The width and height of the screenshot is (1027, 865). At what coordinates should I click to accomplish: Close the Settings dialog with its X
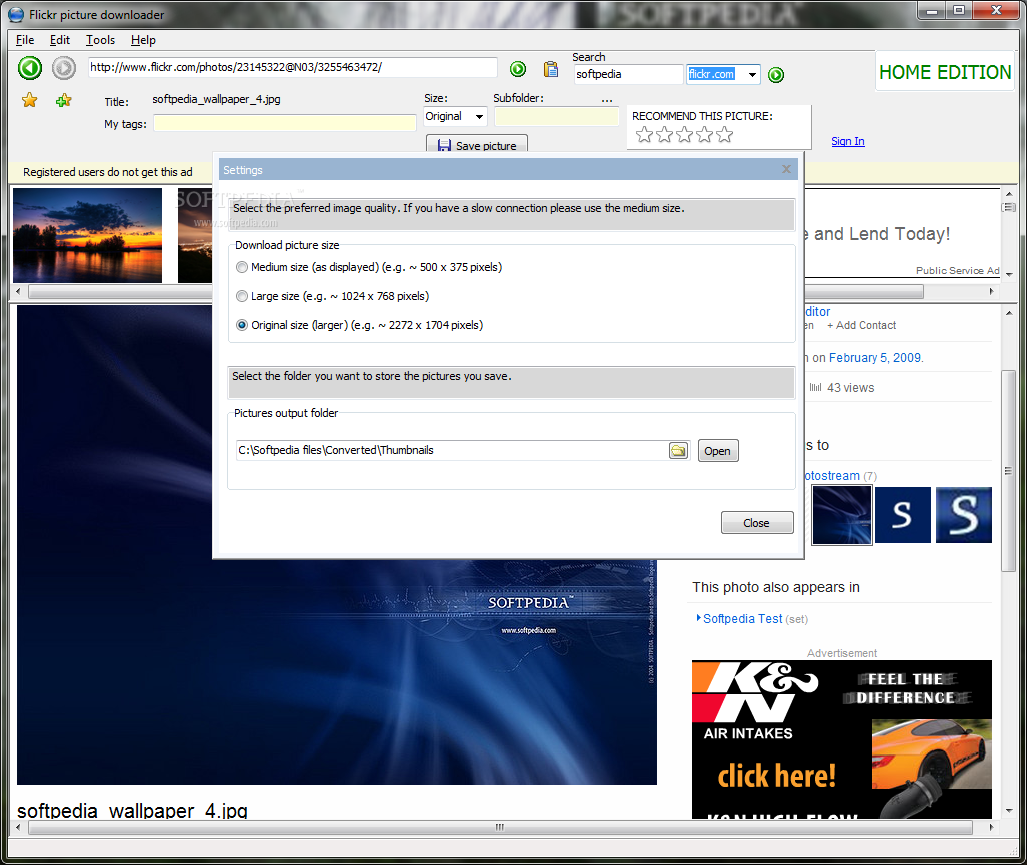coord(786,170)
